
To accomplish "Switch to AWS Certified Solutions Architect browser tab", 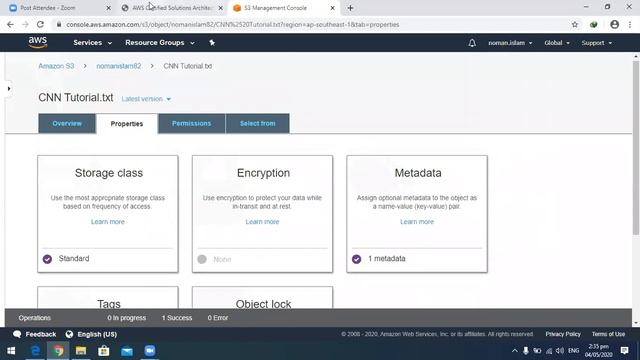I will pyautogui.click(x=172, y=8).
